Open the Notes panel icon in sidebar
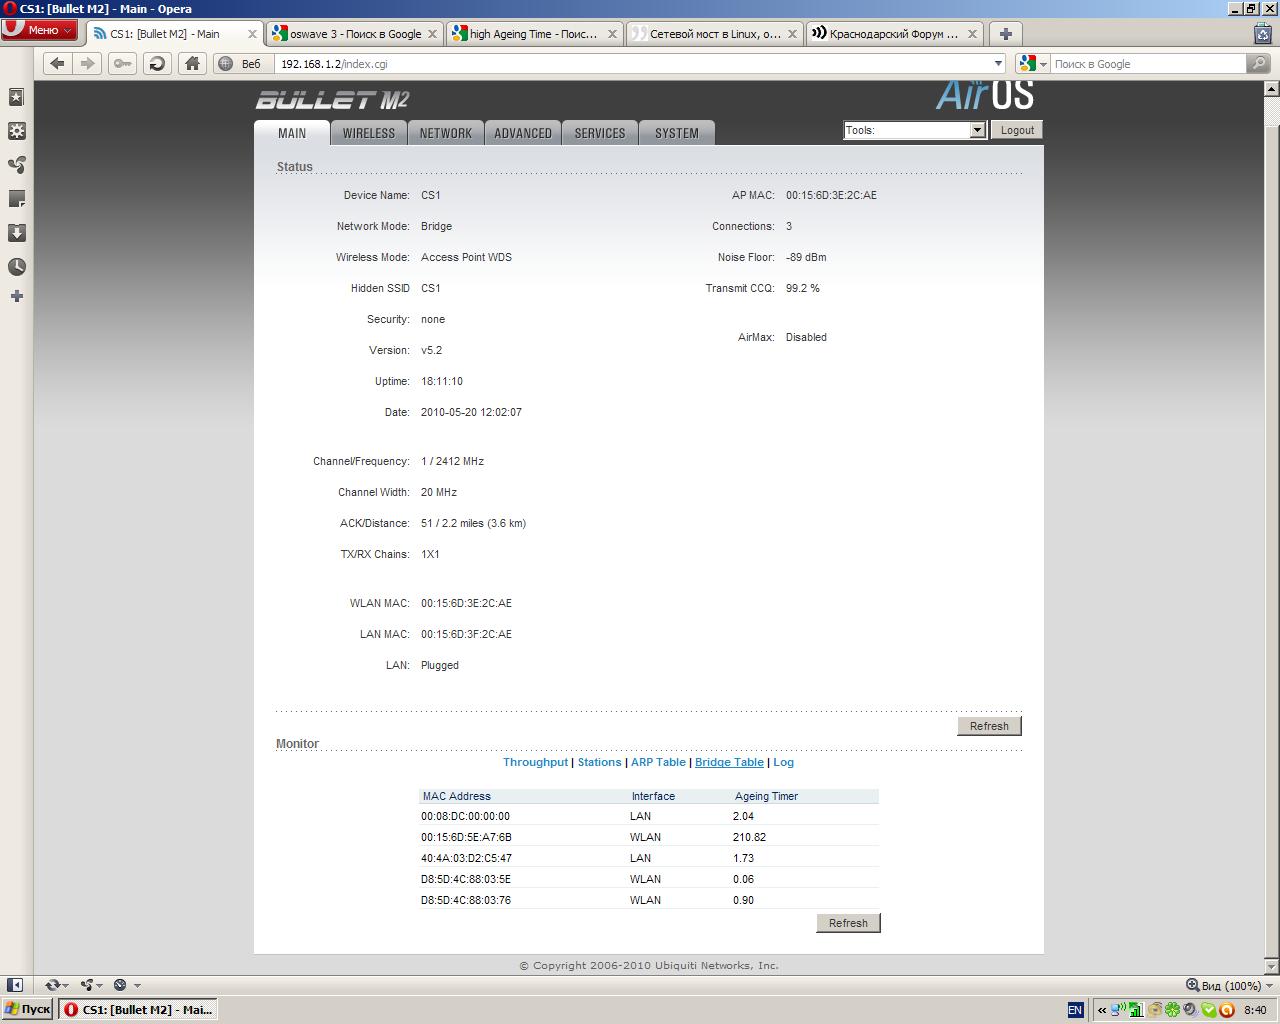This screenshot has width=1280, height=1024. (16, 199)
